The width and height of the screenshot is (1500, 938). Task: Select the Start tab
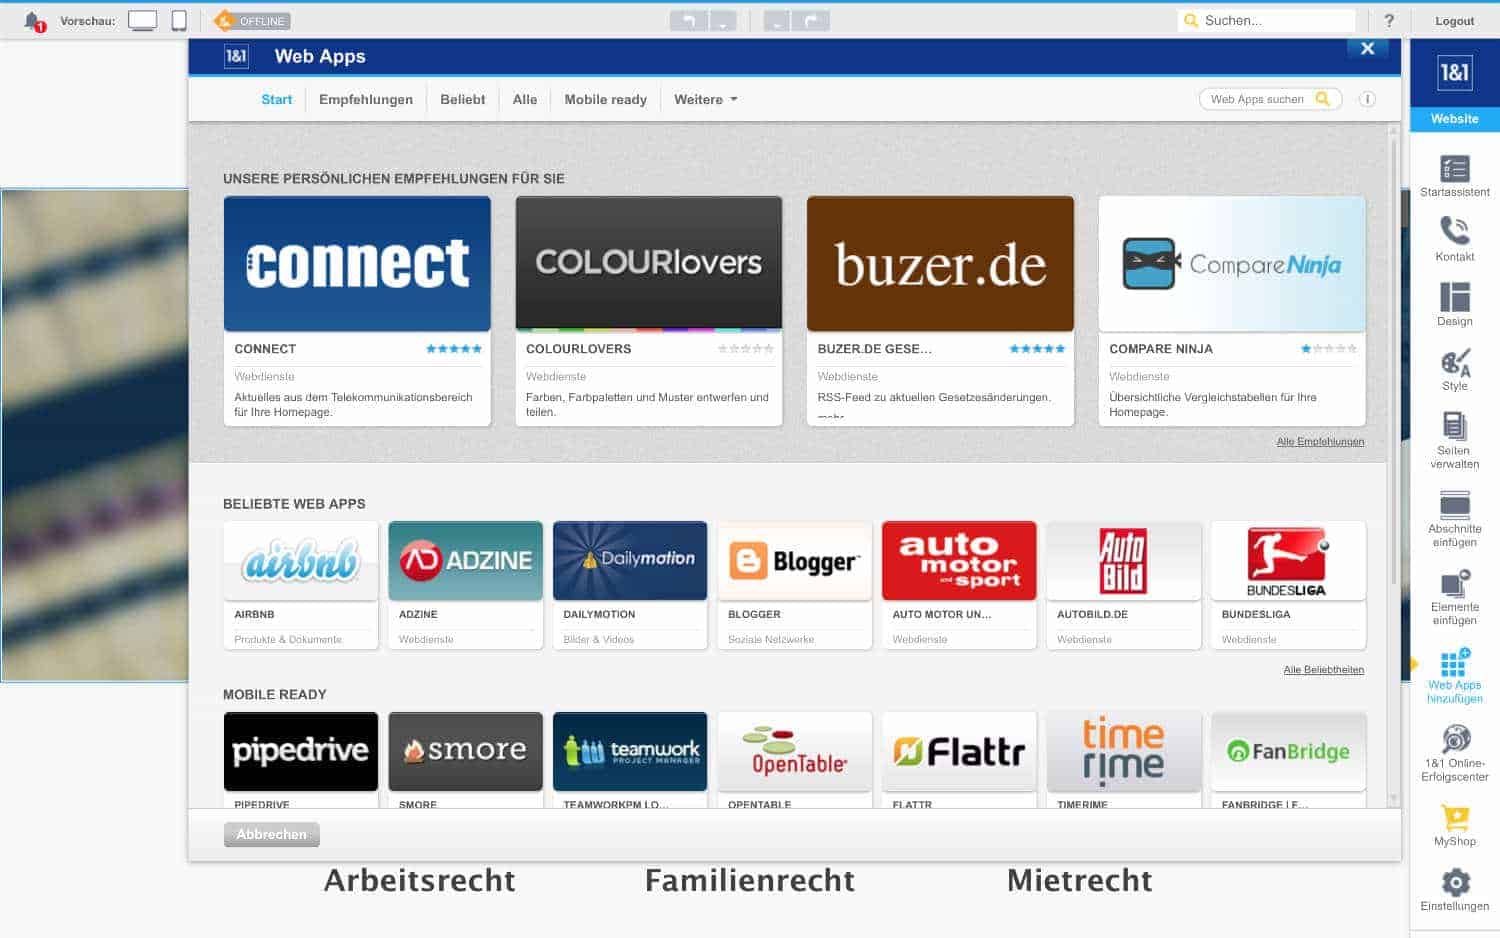(x=277, y=99)
